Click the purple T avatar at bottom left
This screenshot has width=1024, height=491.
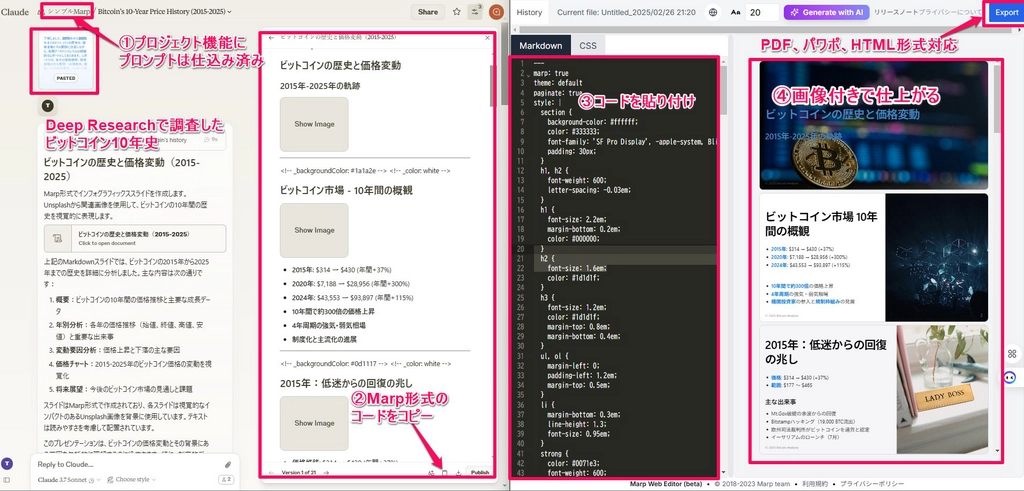point(7,463)
